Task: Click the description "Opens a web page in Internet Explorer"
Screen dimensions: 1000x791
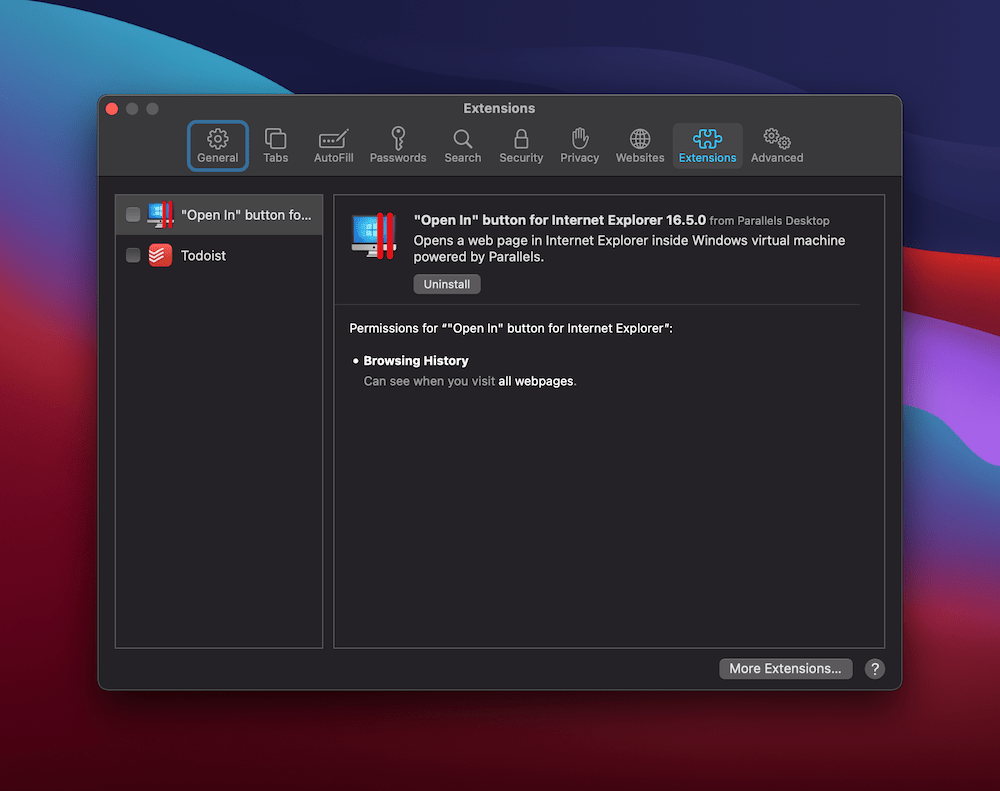Action: [629, 249]
